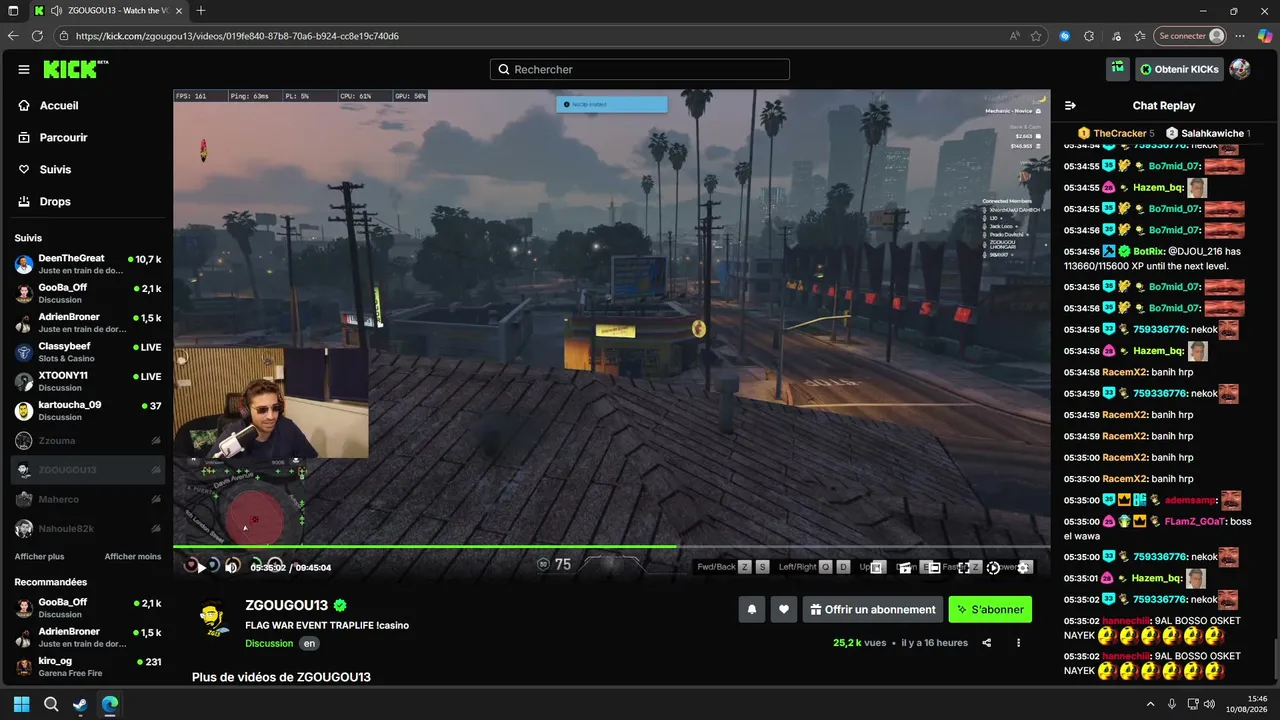This screenshot has height=720, width=1280.
Task: Open Nahoule82k offline channel
Action: [x=87, y=528]
